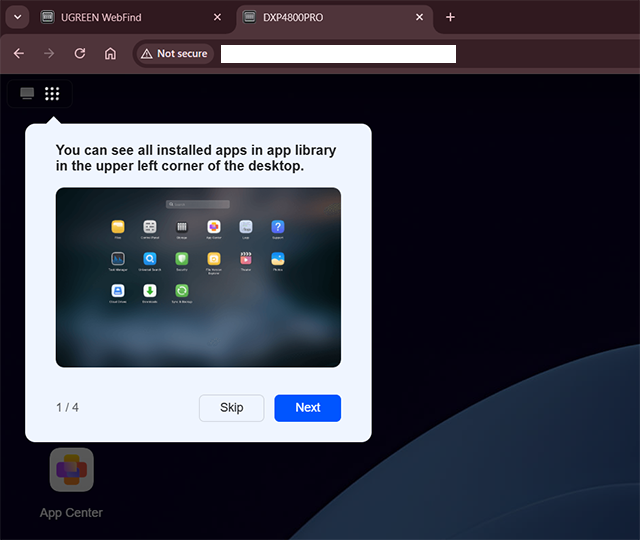The image size is (640, 540).
Task: Click the Not secure site info chip
Action: point(174,54)
